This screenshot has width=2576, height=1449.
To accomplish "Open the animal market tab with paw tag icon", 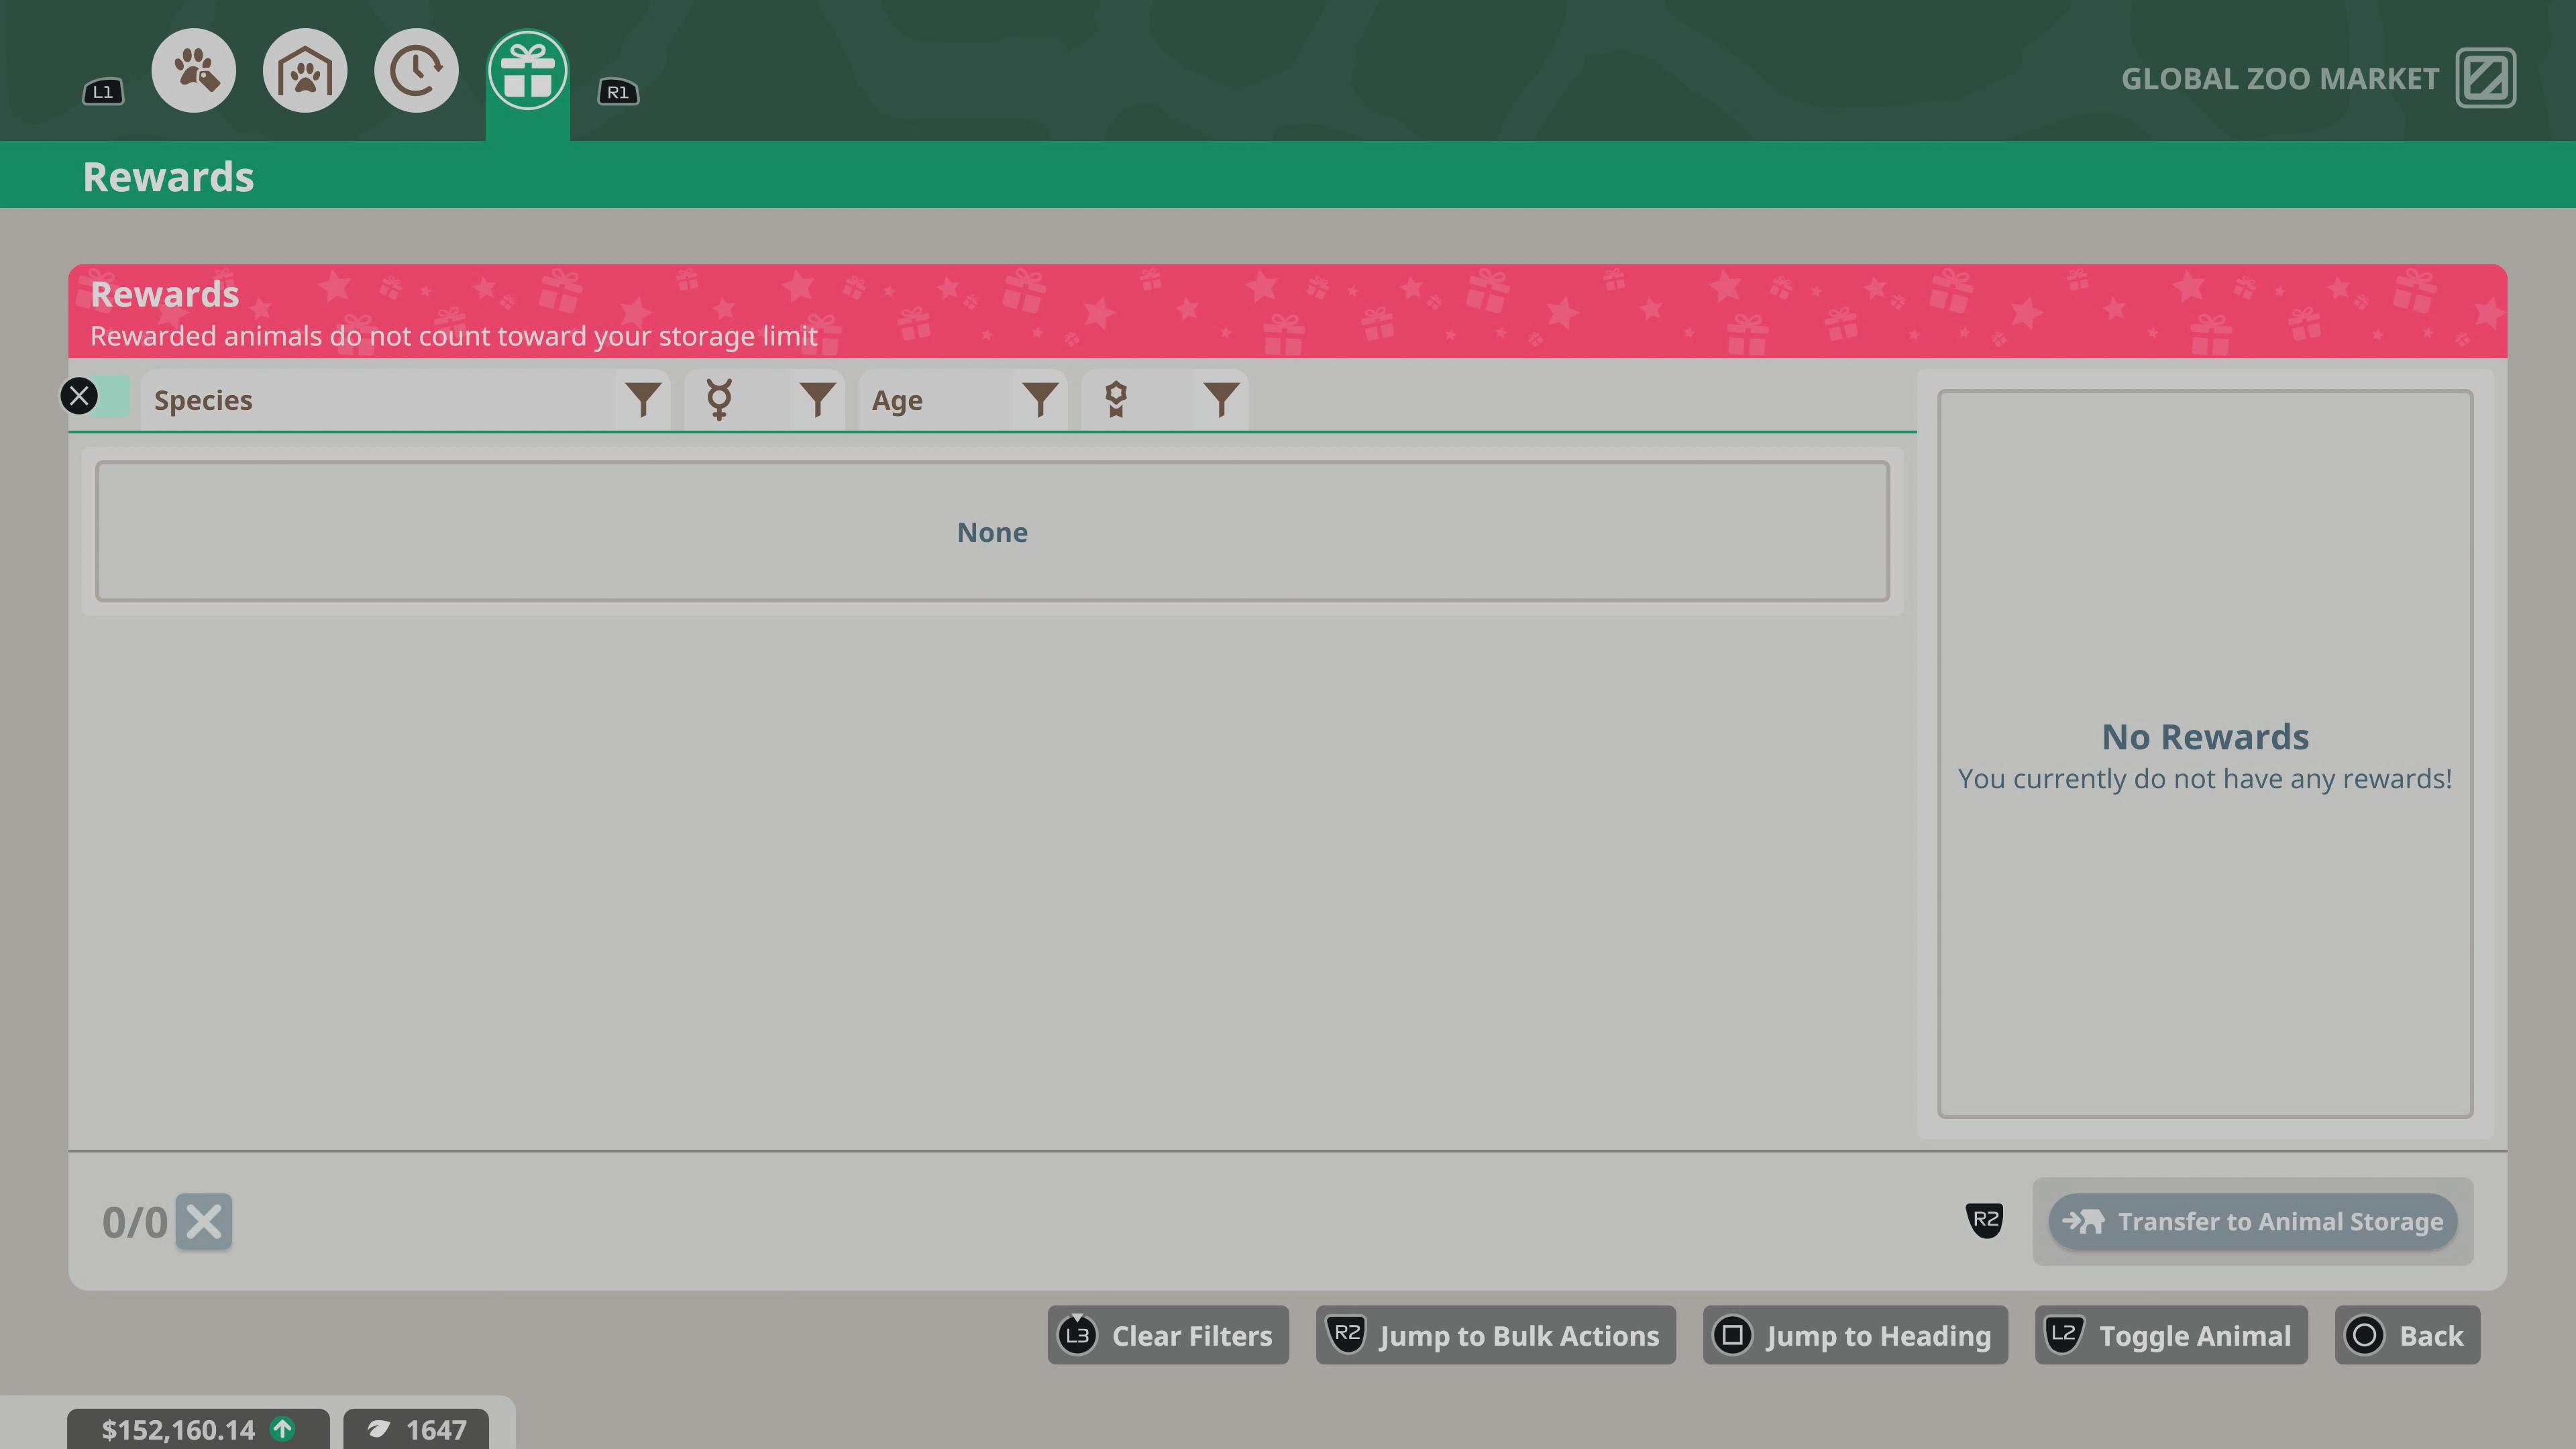I will coord(193,71).
